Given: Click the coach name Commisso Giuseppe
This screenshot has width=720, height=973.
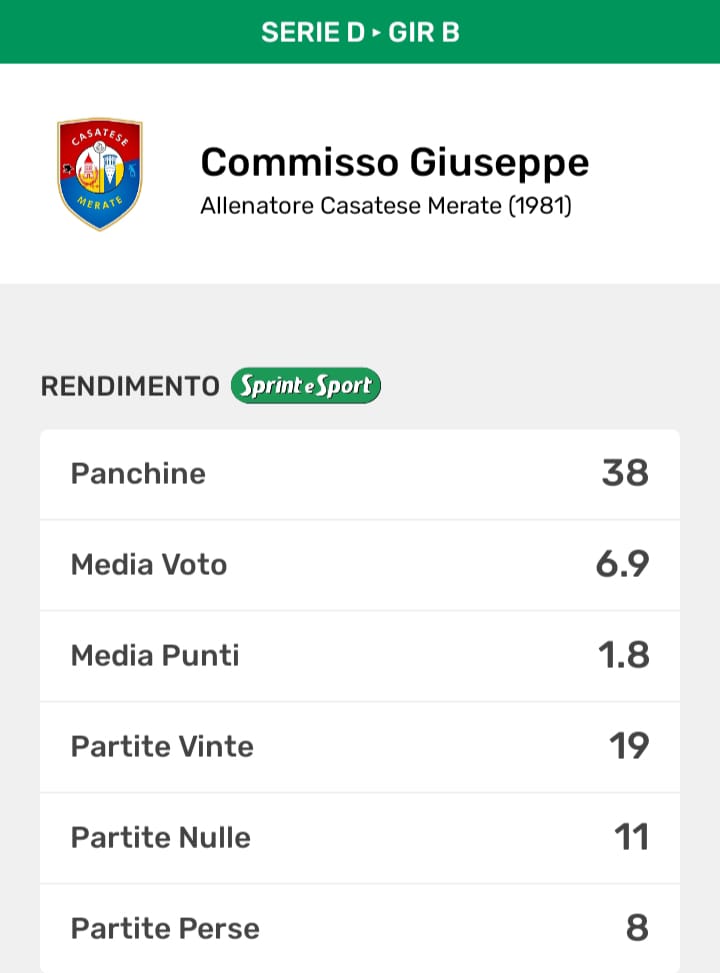Looking at the screenshot, I should tap(394, 162).
